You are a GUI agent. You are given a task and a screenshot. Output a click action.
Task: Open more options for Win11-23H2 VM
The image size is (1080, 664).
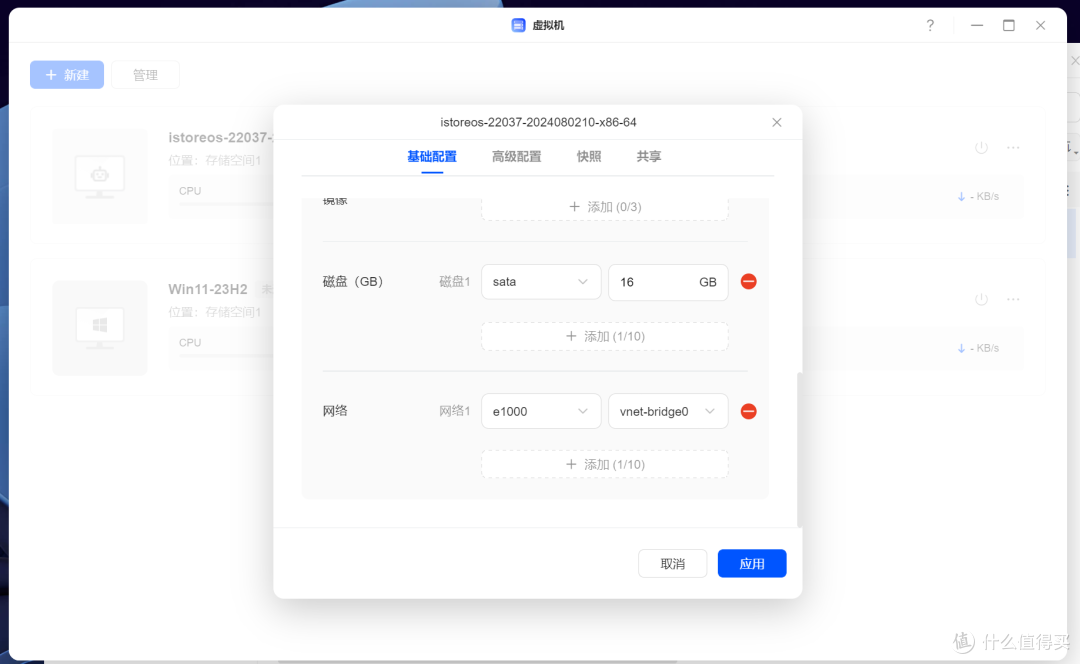point(1013,299)
